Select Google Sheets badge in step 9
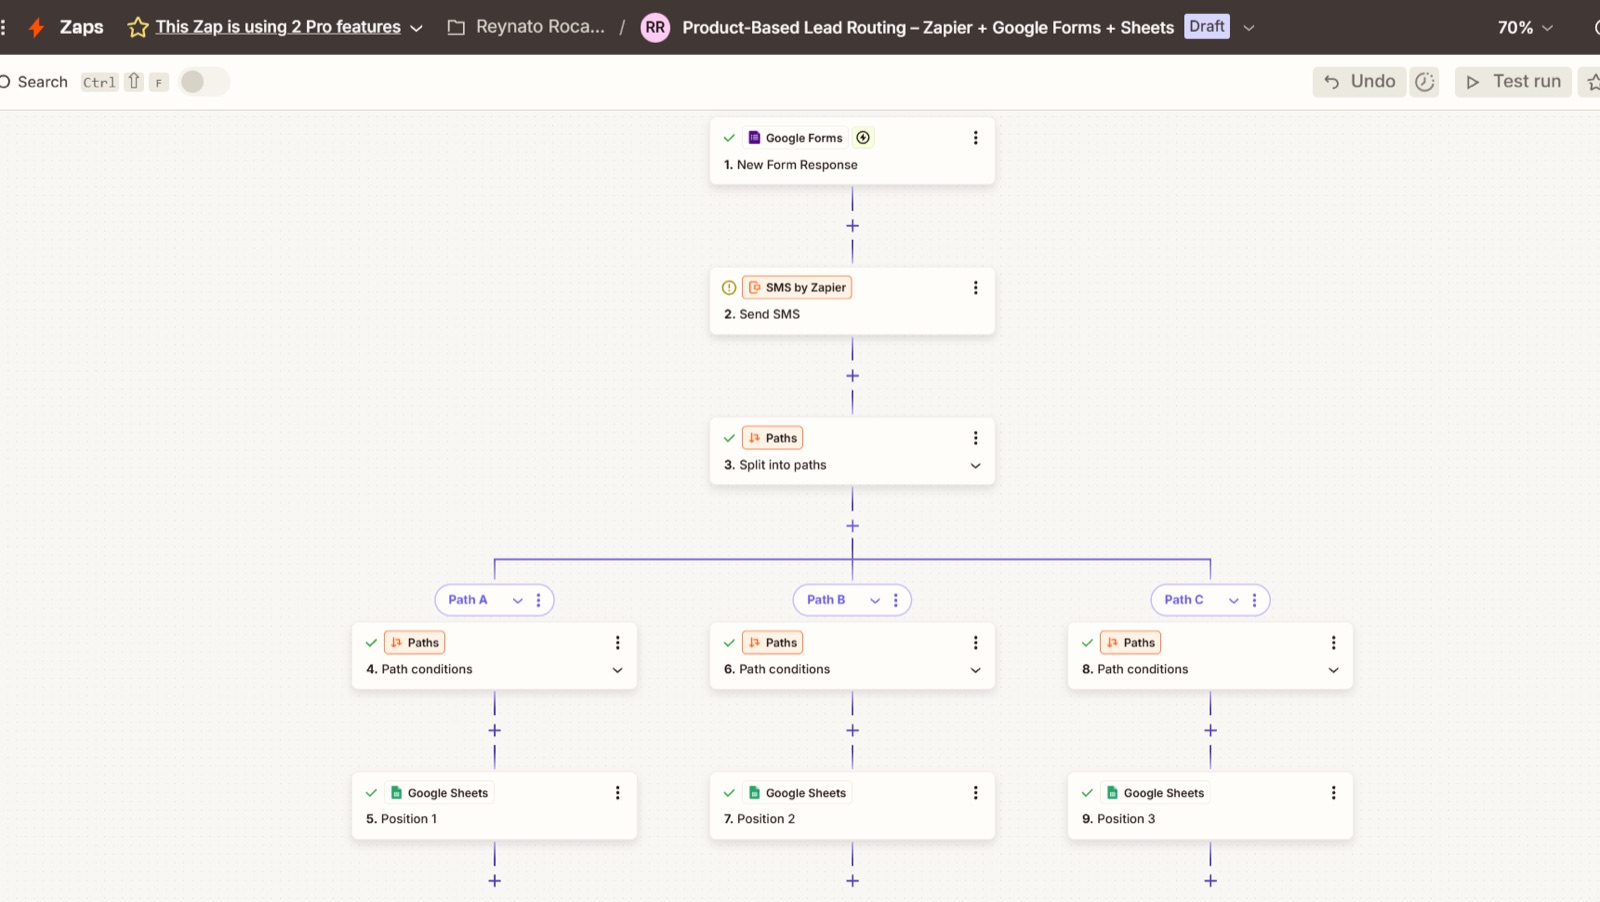 pos(1155,793)
